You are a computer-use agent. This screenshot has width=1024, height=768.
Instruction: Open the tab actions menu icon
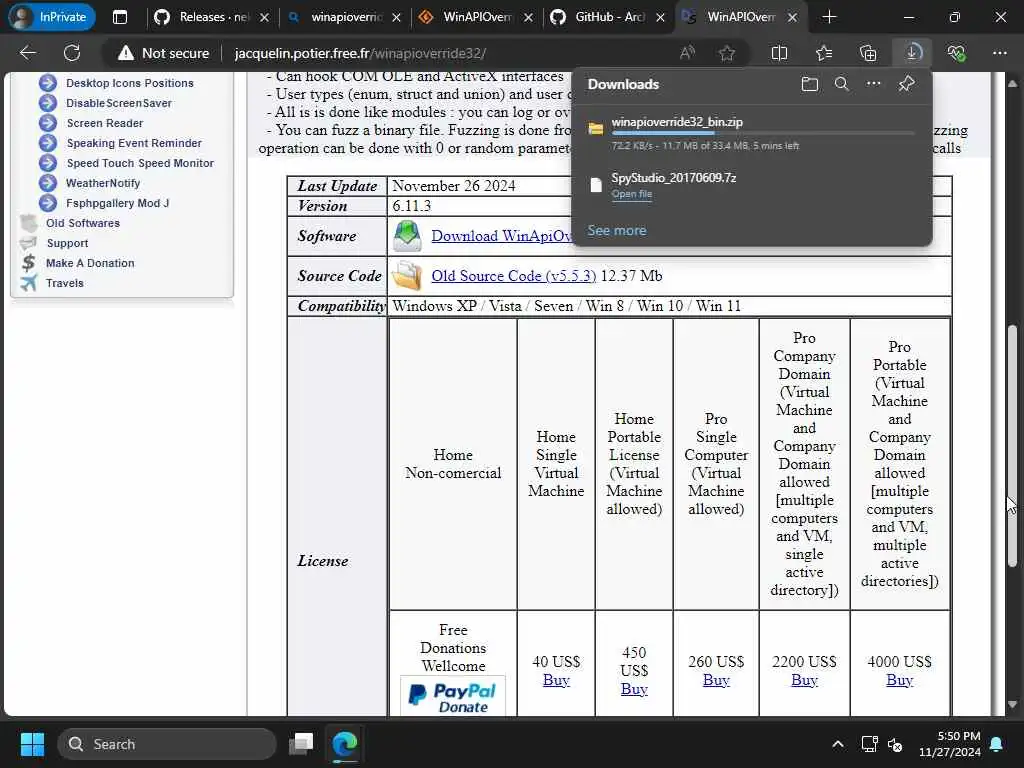(120, 18)
